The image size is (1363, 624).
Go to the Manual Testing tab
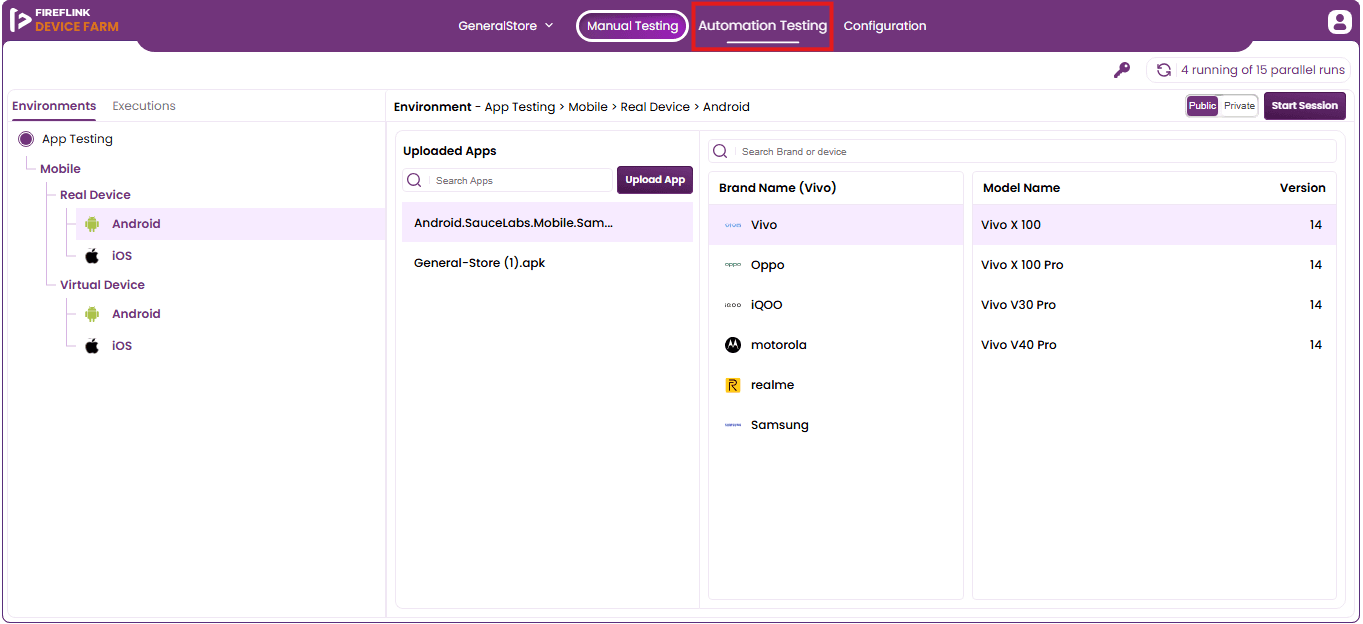pos(632,26)
